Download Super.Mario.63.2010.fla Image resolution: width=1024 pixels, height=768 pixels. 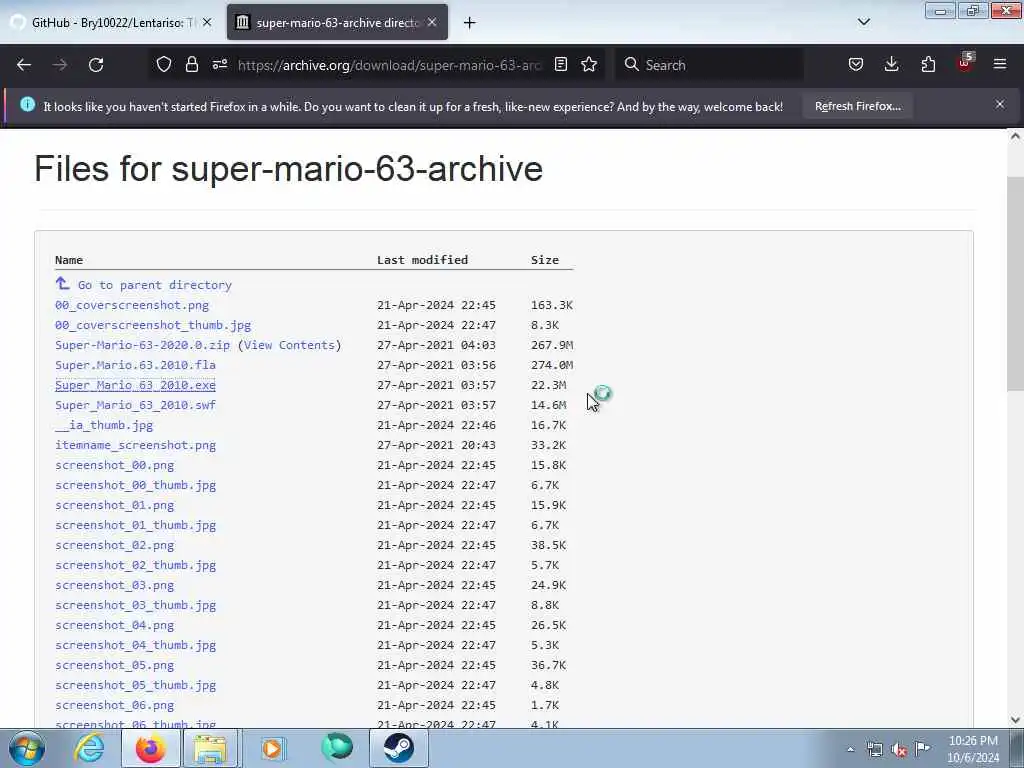click(x=135, y=365)
